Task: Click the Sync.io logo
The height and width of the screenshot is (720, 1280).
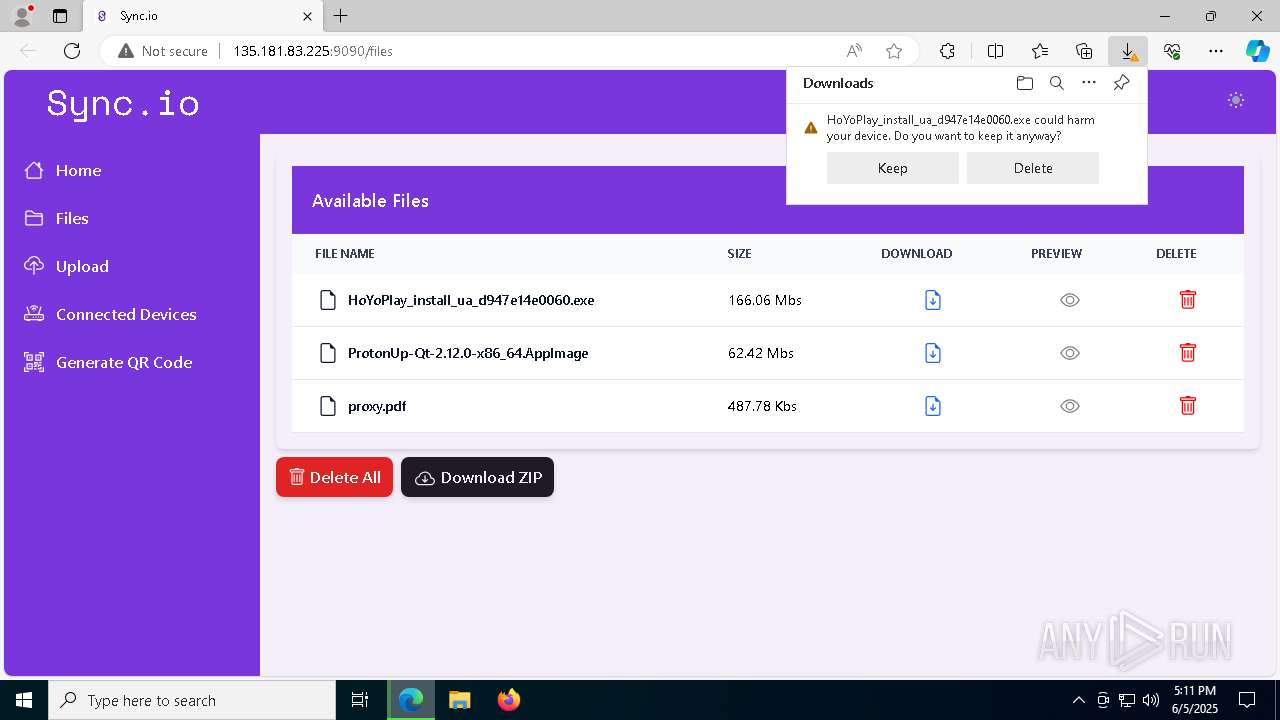Action: point(123,103)
